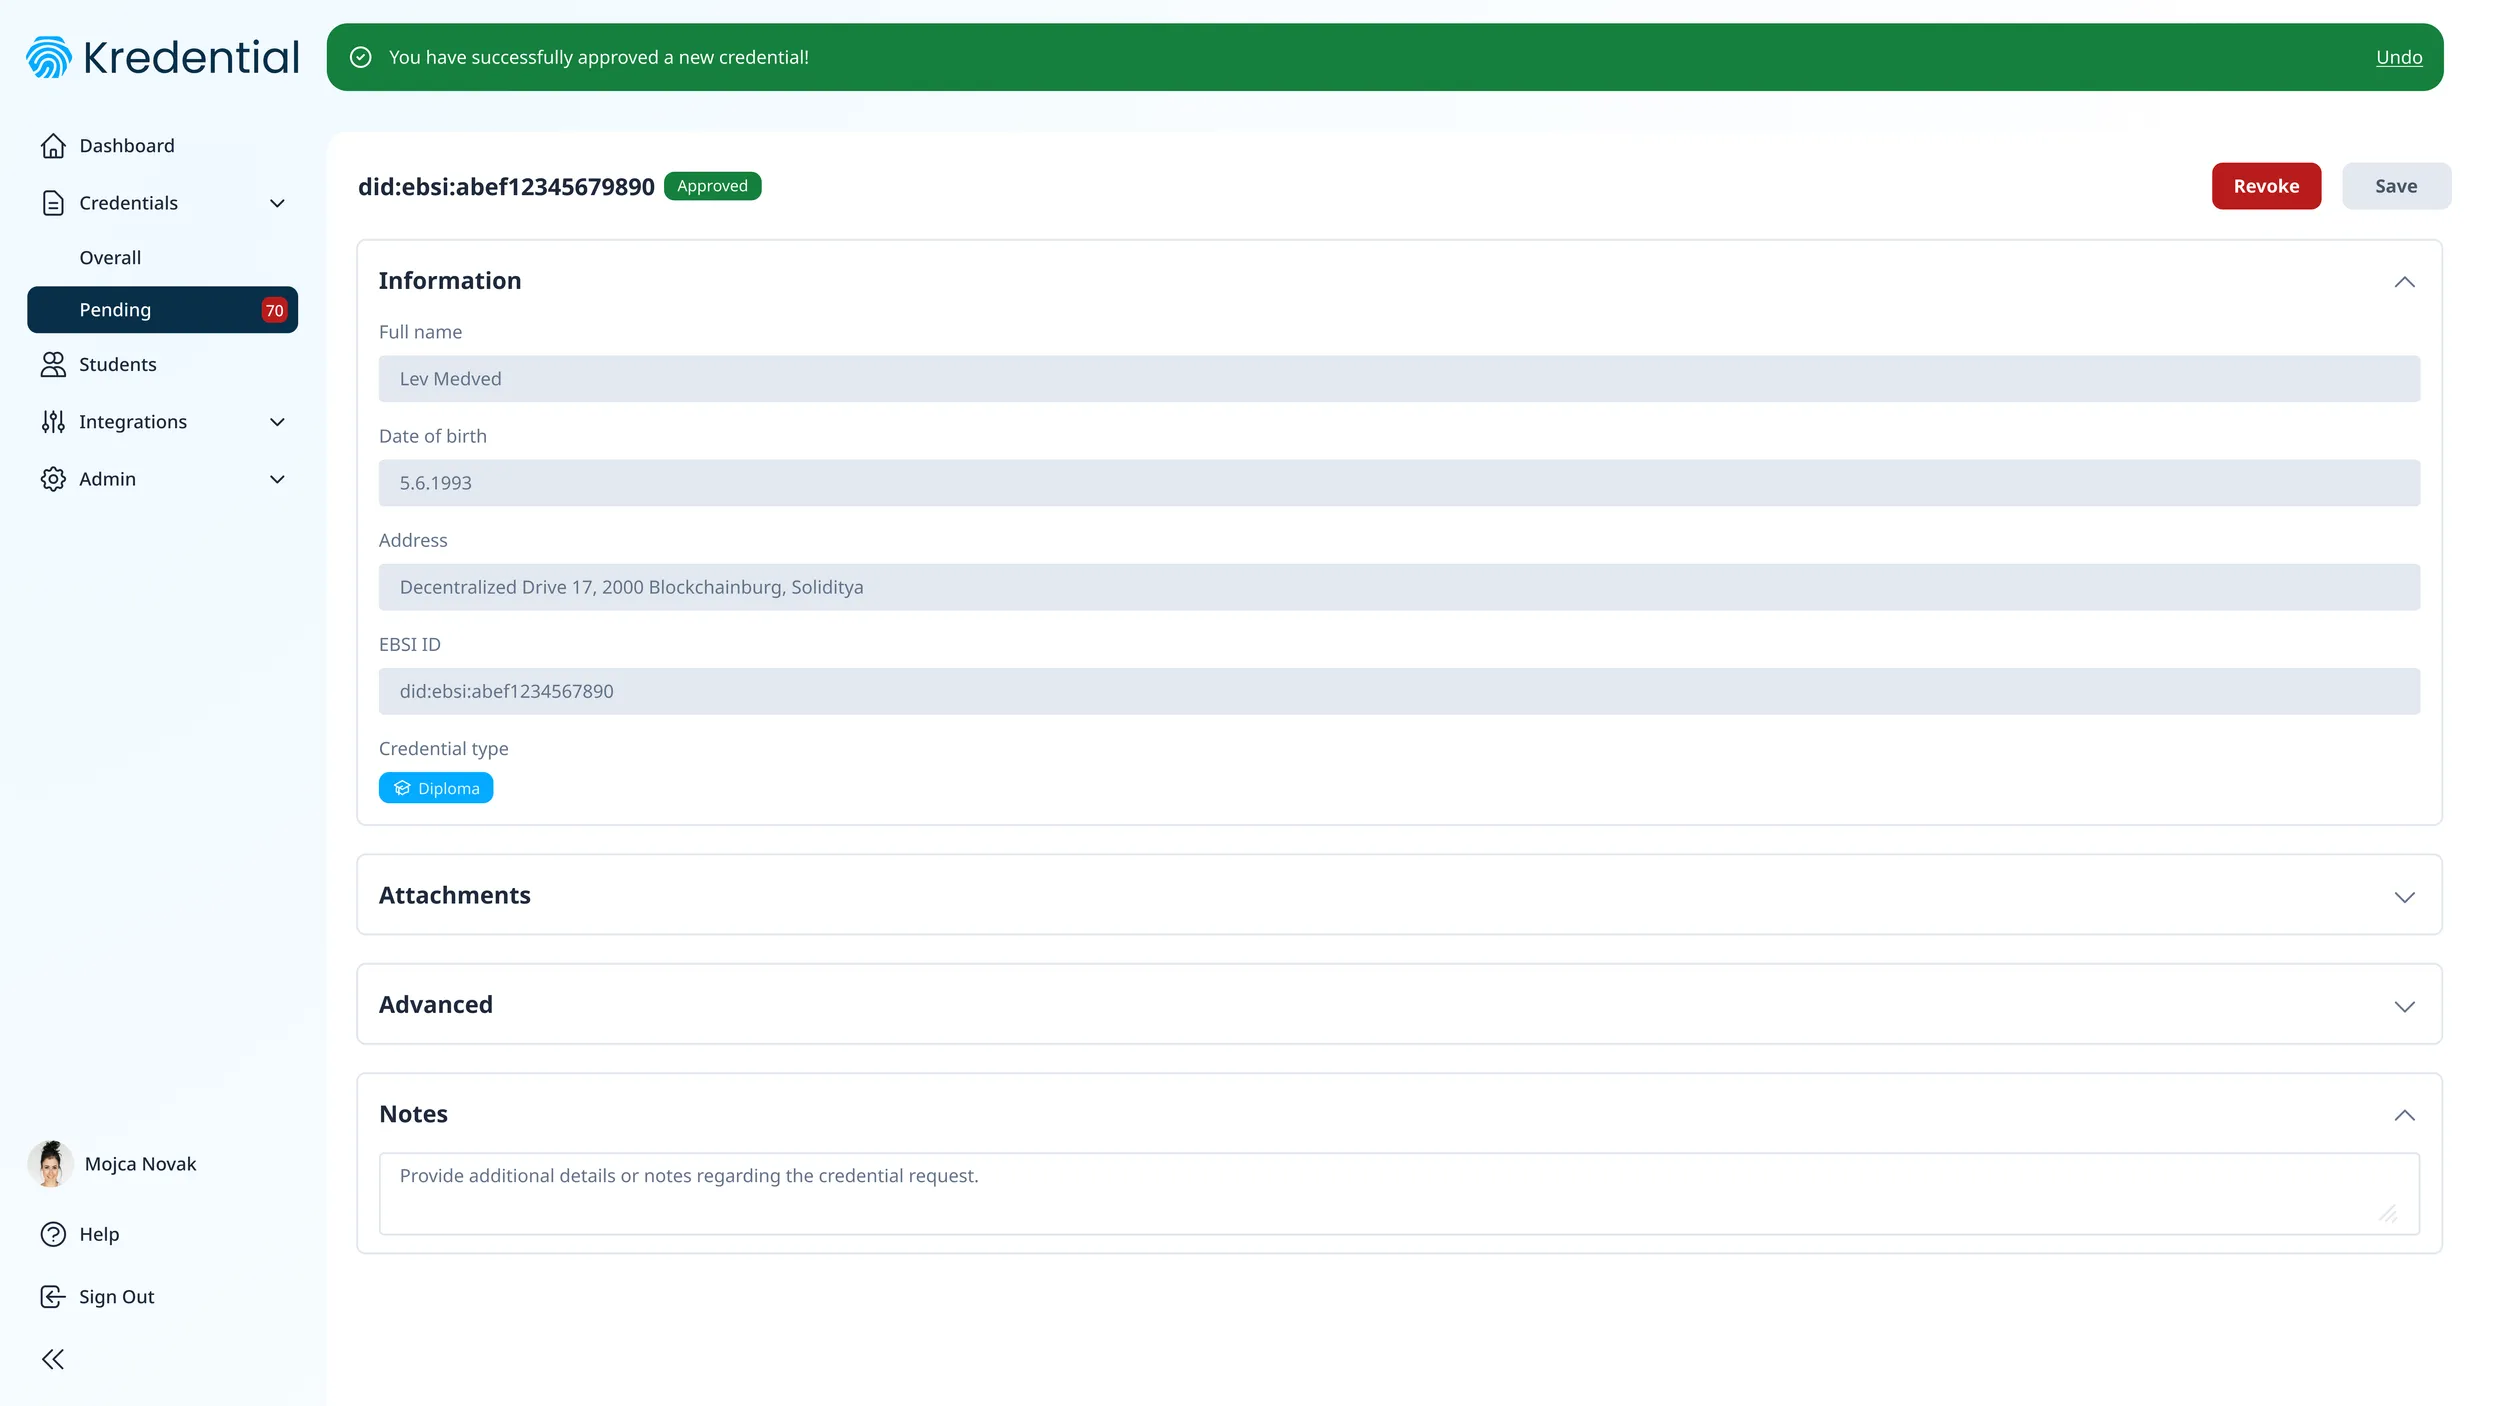Expand the Credentials menu chevron
This screenshot has width=2500, height=1406.
tap(277, 203)
